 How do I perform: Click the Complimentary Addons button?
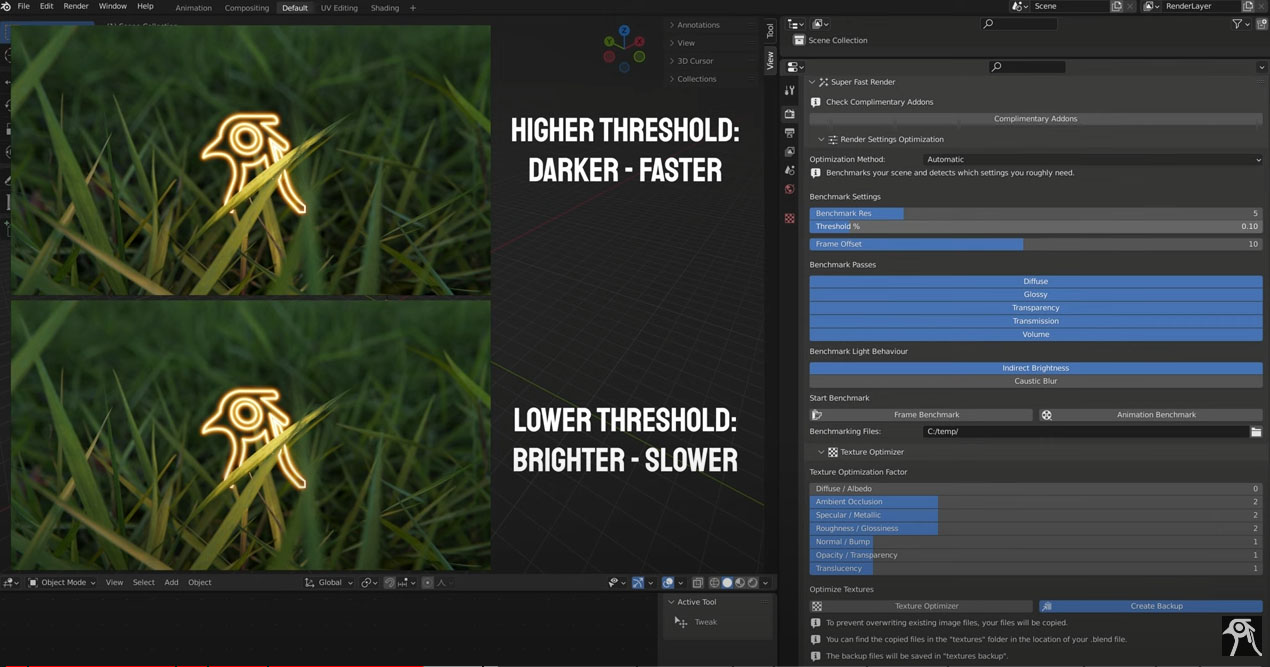click(1035, 118)
